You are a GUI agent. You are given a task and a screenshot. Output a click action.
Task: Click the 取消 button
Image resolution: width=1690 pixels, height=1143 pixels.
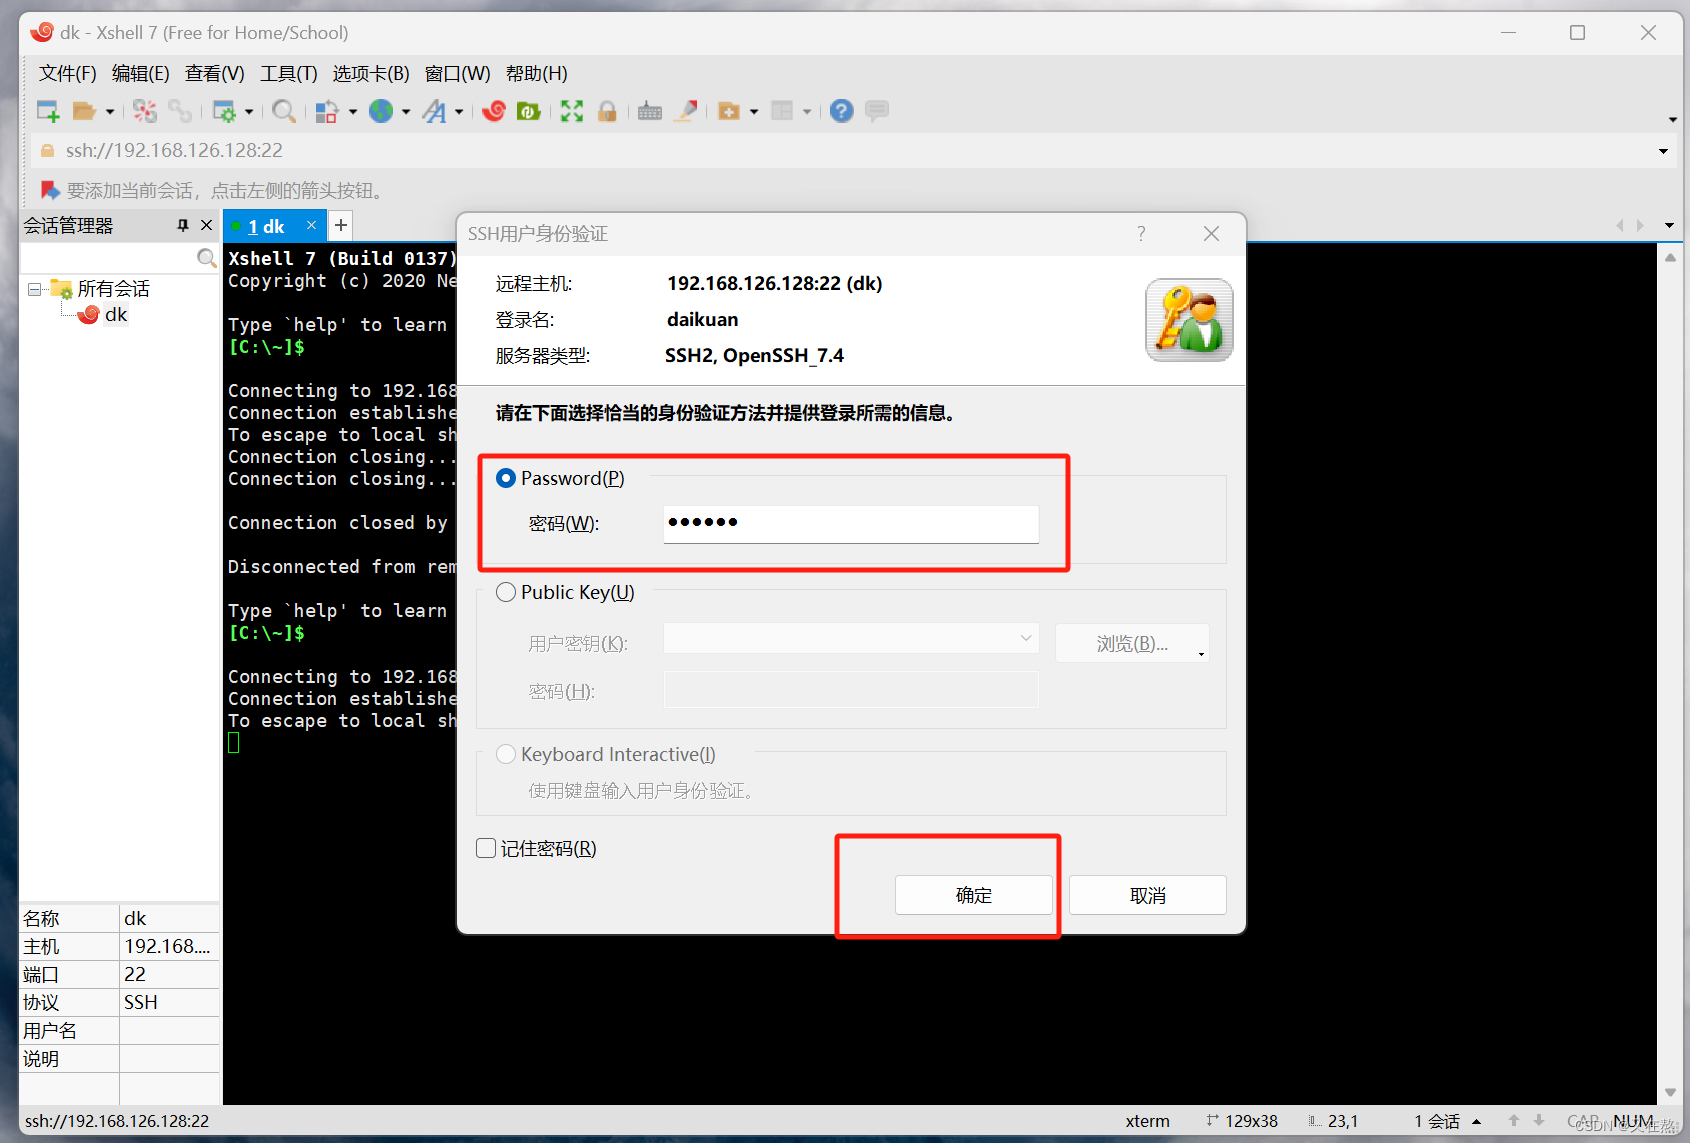click(x=1148, y=895)
